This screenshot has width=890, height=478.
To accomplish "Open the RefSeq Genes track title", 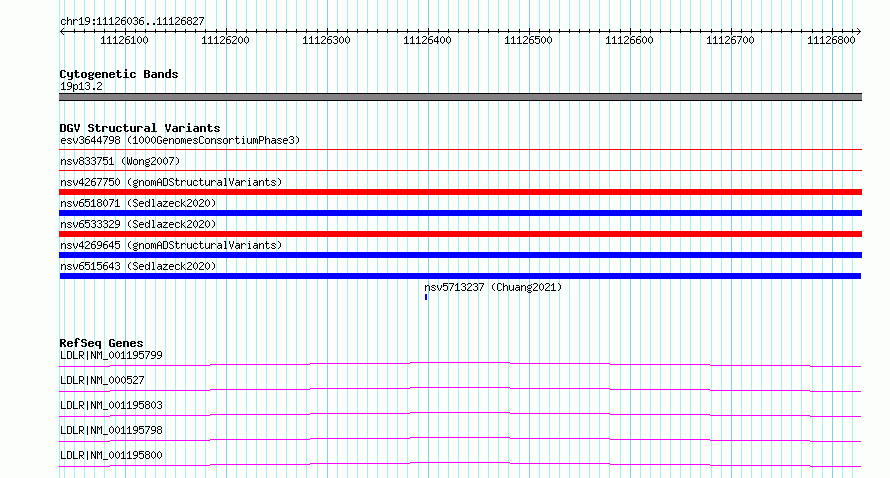I will [x=101, y=343].
